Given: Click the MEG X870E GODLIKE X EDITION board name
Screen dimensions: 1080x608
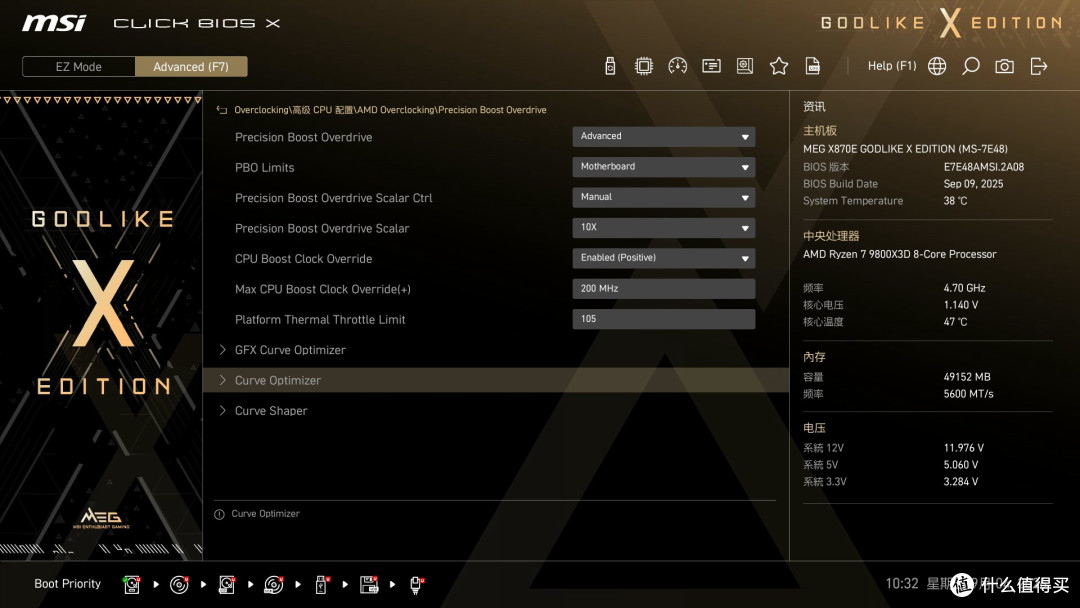Looking at the screenshot, I should (x=905, y=149).
